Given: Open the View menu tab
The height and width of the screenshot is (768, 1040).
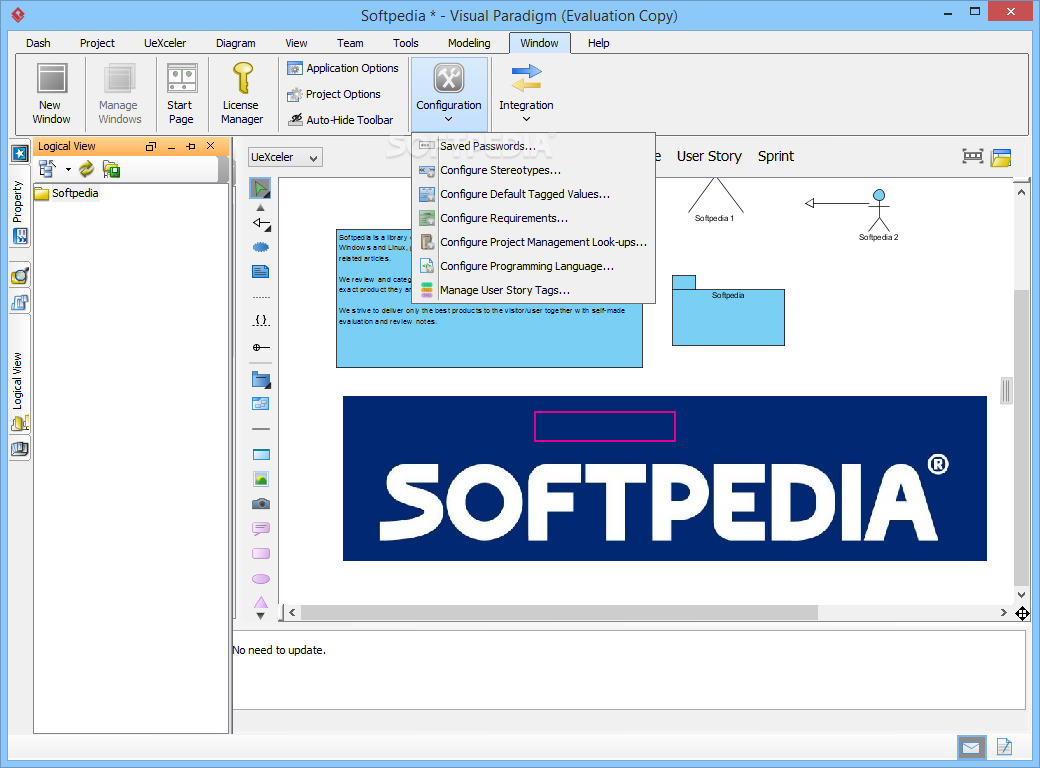Looking at the screenshot, I should [296, 43].
